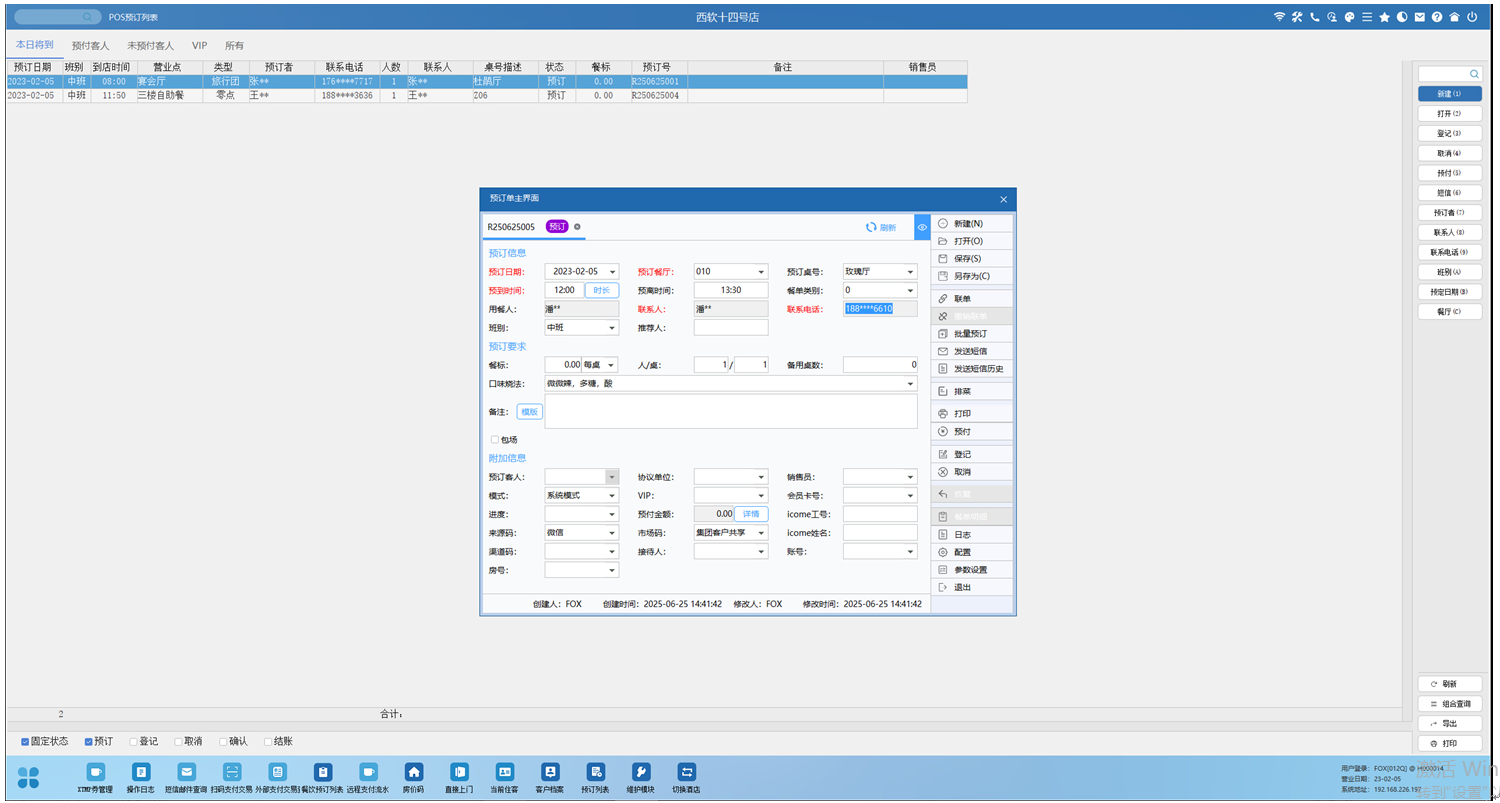1500x803 pixels.
Task: Click the mail envelope icon in the title bar
Action: point(1419,17)
